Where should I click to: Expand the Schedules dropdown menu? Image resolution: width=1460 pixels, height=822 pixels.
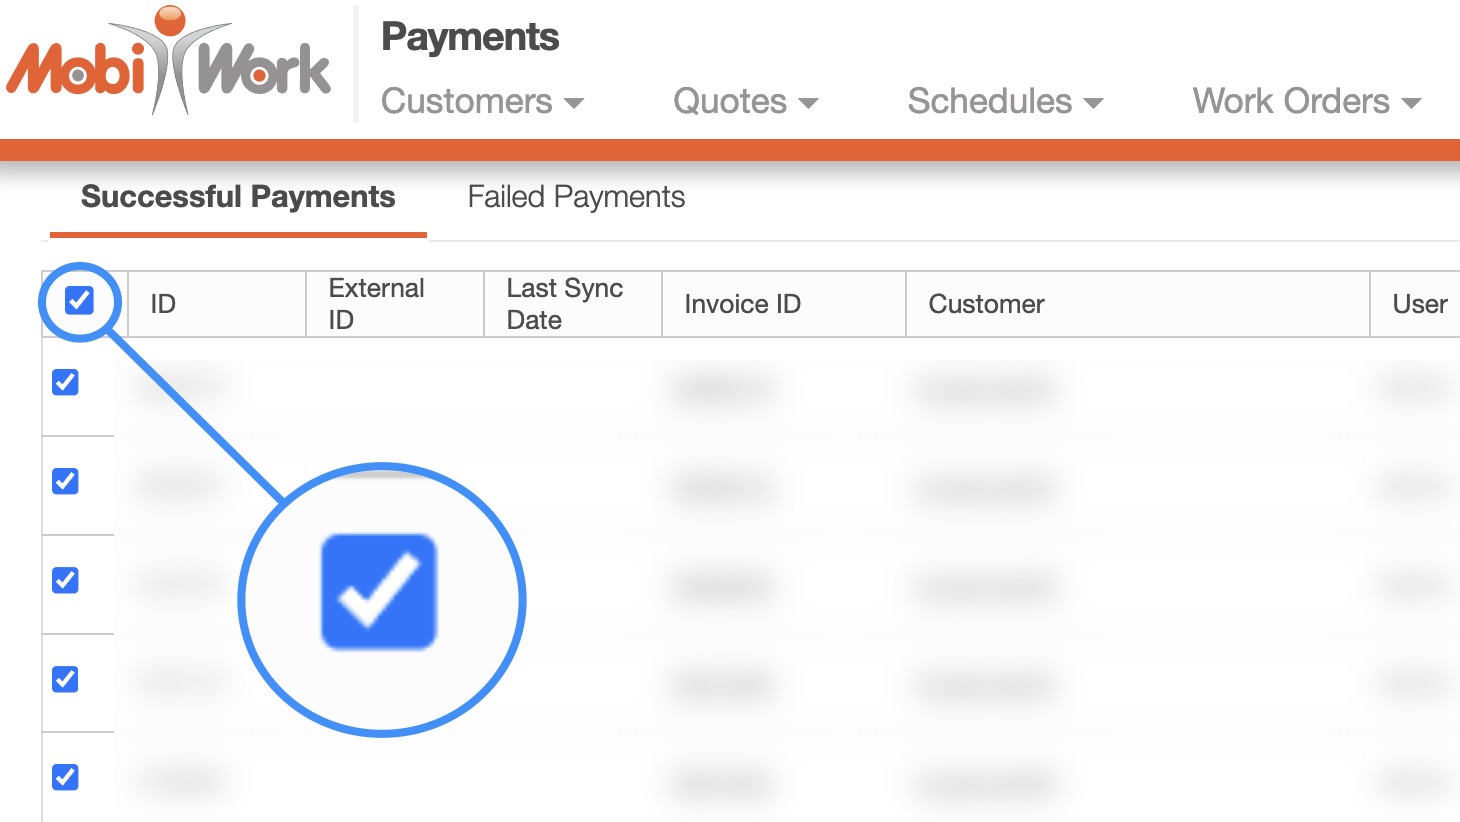[1004, 102]
